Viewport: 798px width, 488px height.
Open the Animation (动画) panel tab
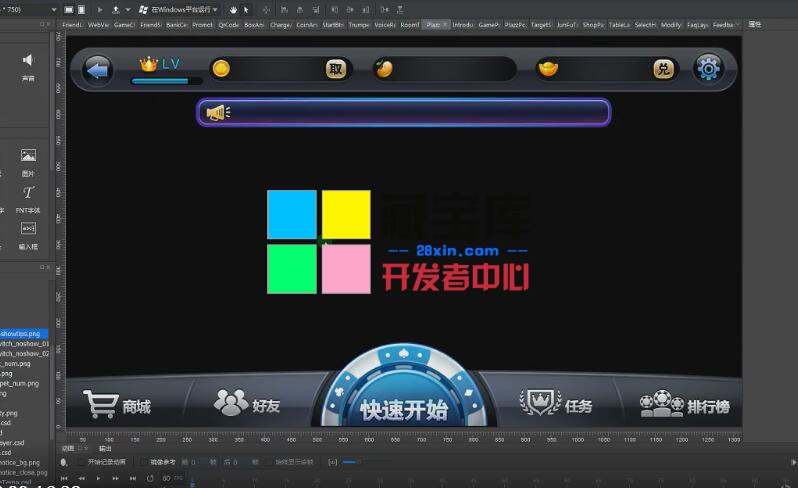pos(68,448)
